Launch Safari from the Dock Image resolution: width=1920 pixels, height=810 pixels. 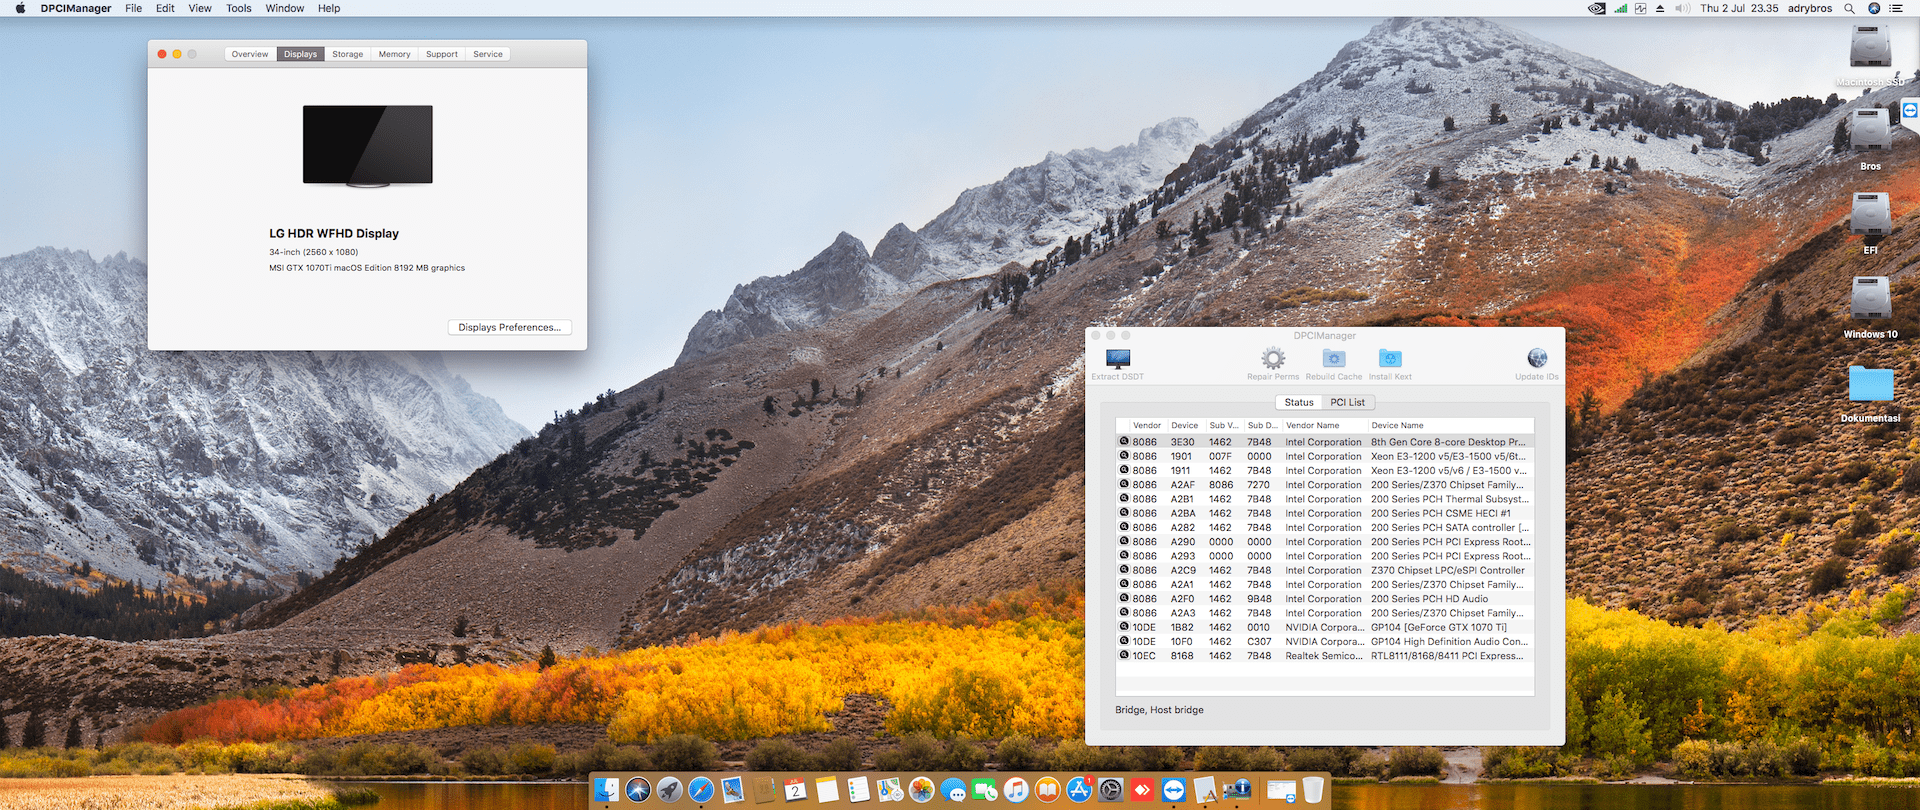701,791
